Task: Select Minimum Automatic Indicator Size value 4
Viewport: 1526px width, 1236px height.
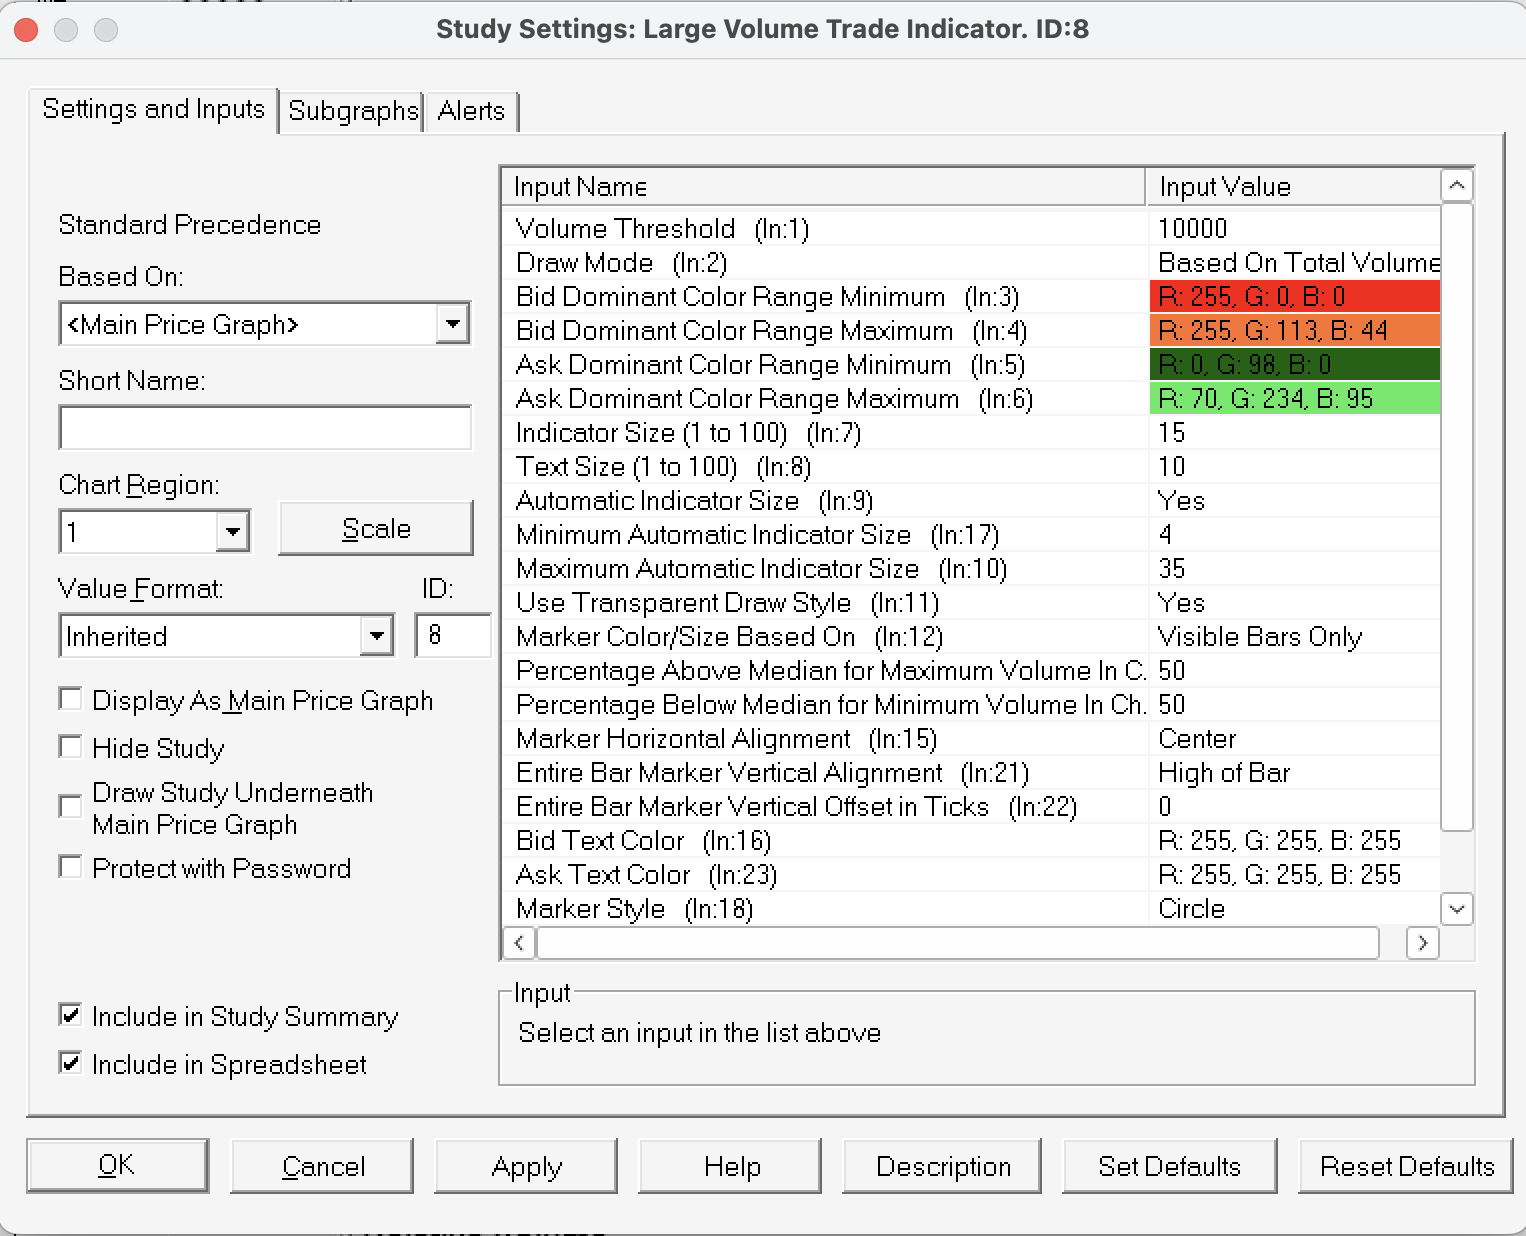Action: 1165,535
